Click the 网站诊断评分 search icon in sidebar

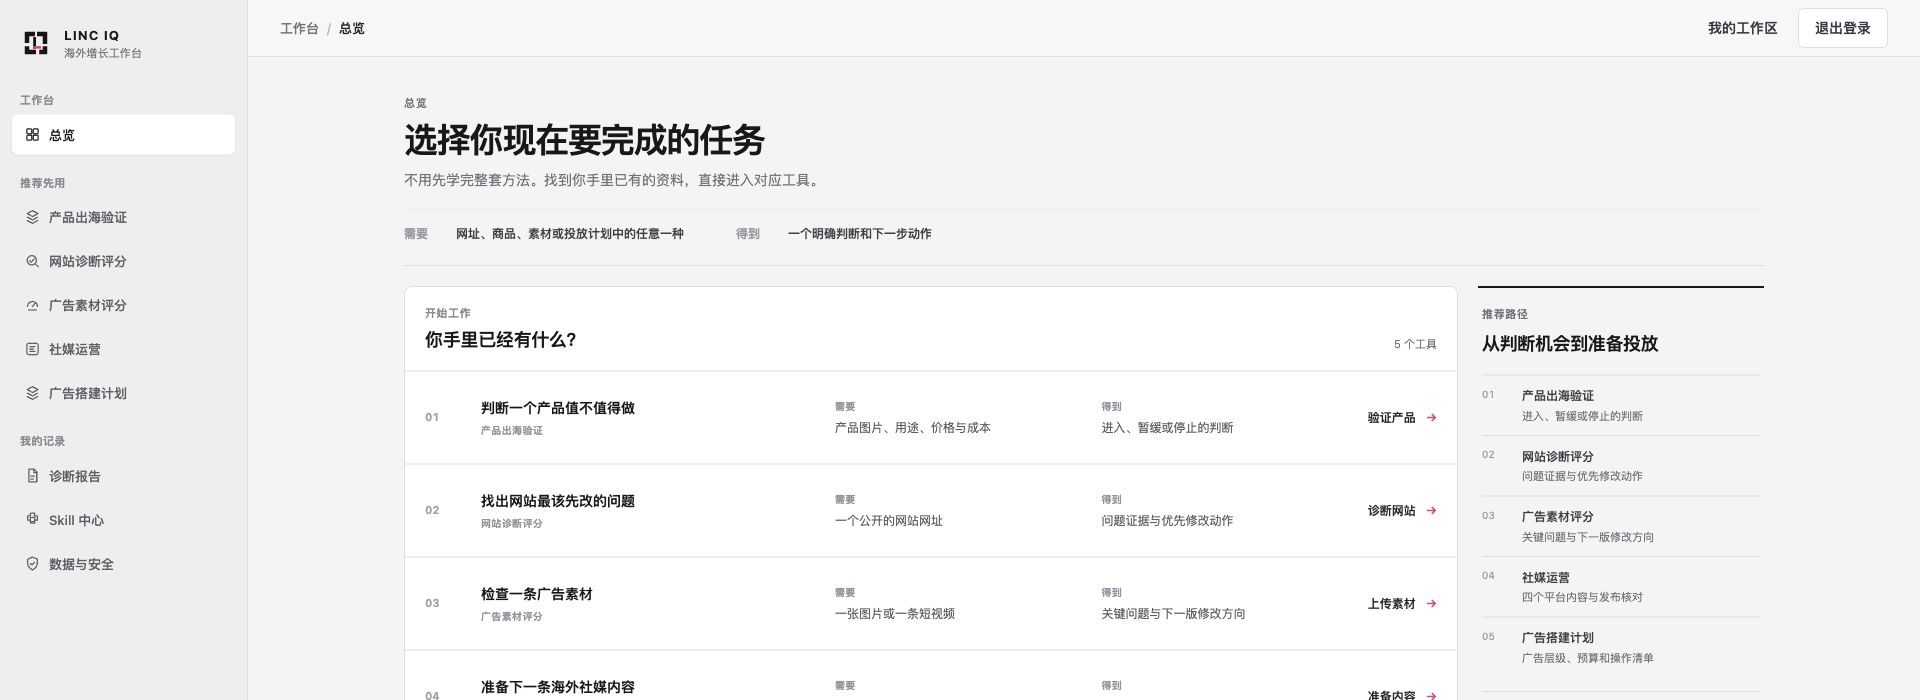coord(32,261)
